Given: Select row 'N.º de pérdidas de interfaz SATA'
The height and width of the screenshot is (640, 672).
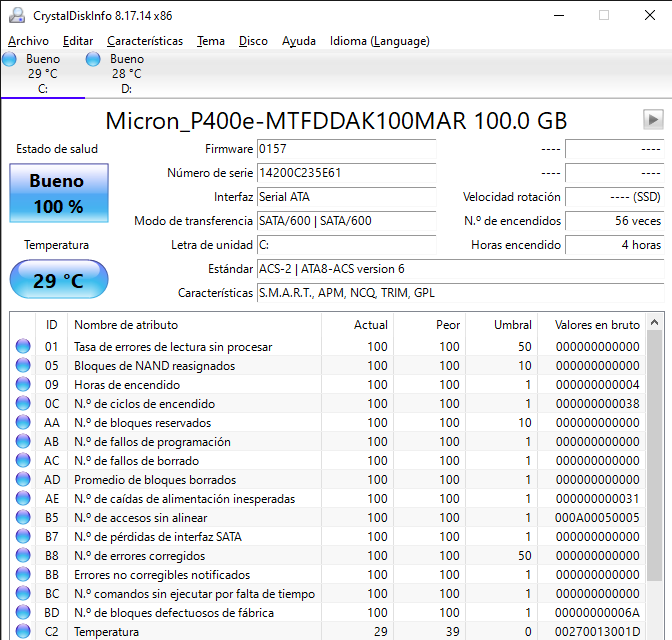Looking at the screenshot, I should pyautogui.click(x=328, y=537).
